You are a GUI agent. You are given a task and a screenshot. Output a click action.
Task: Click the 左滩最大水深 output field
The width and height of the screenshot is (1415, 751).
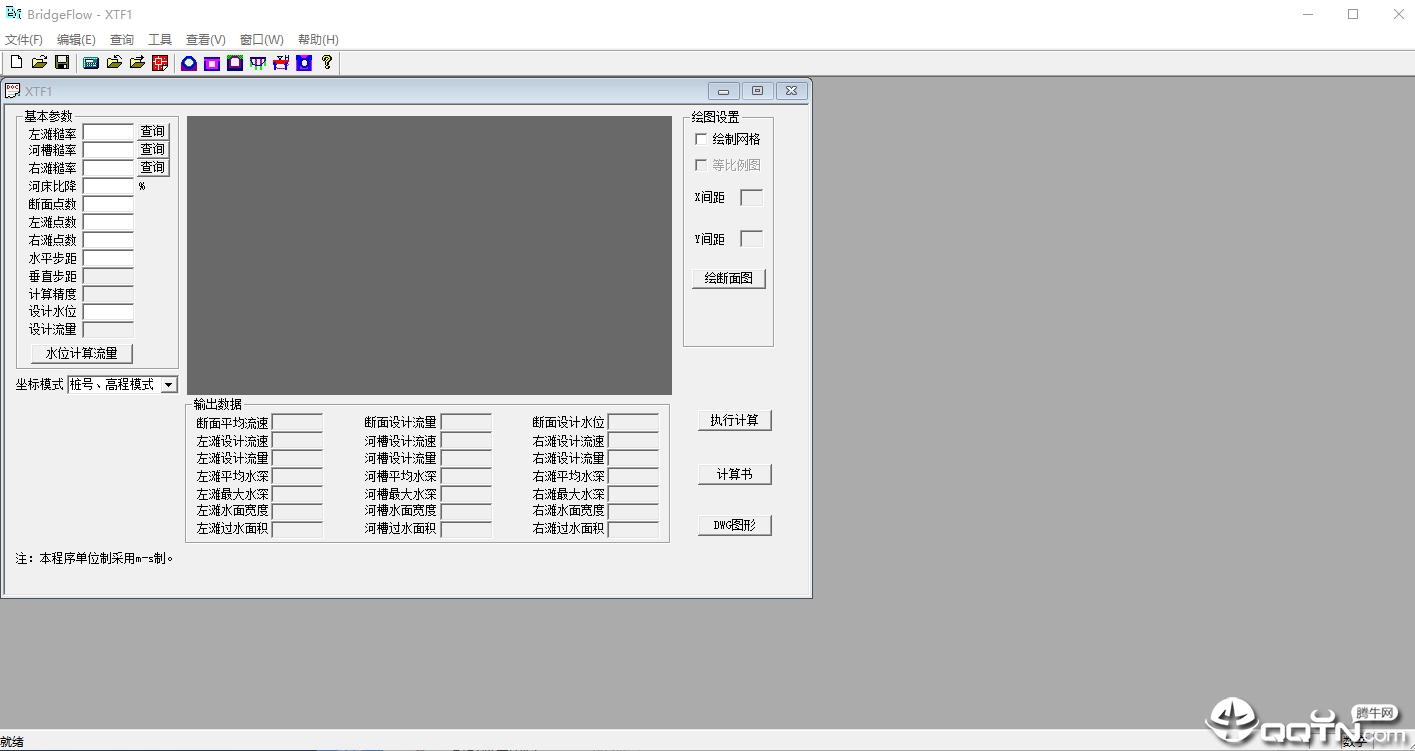coord(298,494)
